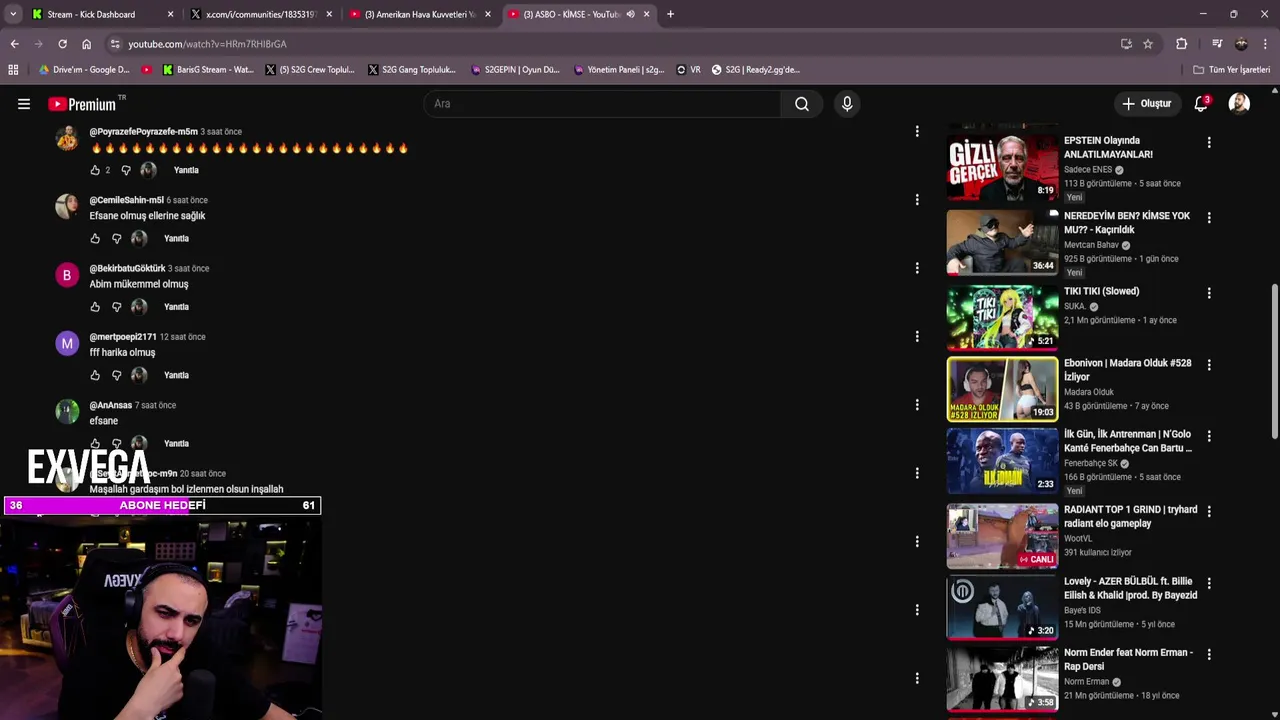Bookmark this page with star icon

[x=1148, y=44]
